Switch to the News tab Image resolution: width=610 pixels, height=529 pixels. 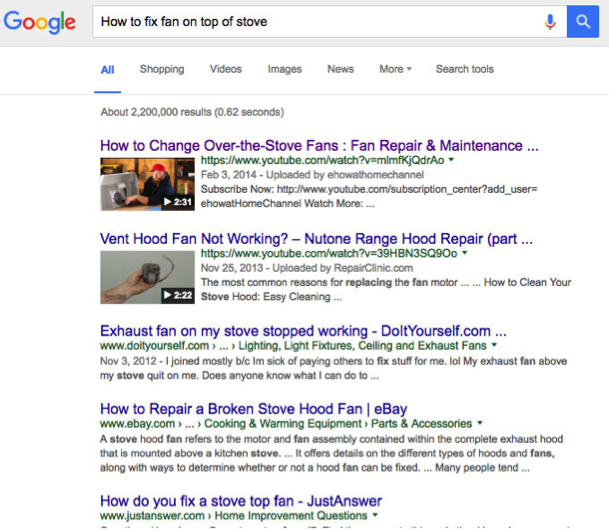pyautogui.click(x=340, y=69)
